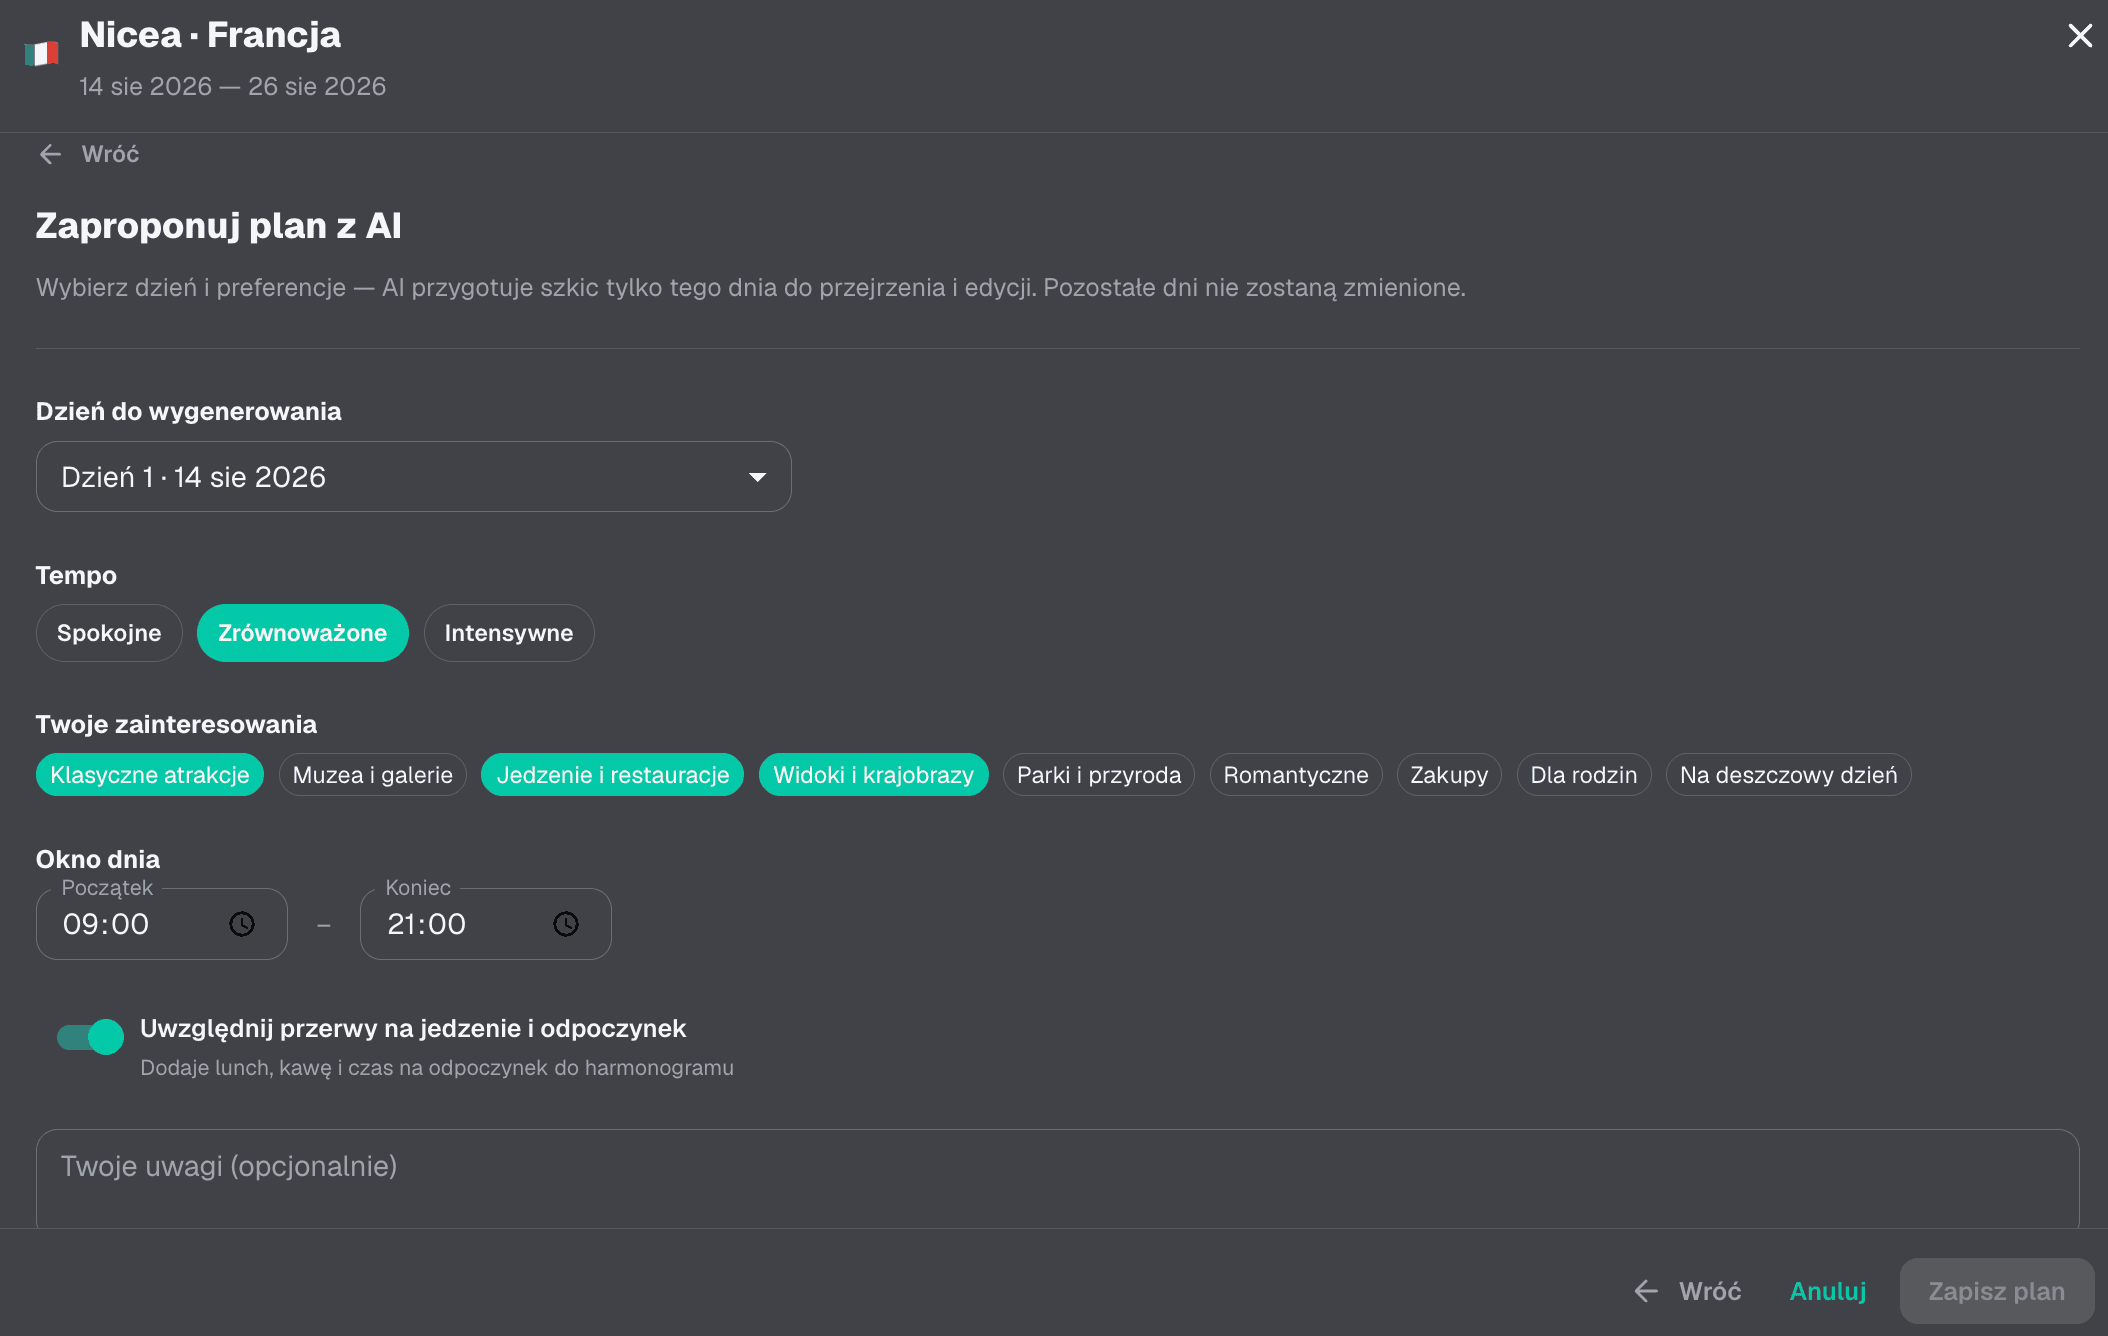Click the Zaproponuj plan z AI heading
Image resolution: width=2108 pixels, height=1336 pixels.
click(x=219, y=226)
